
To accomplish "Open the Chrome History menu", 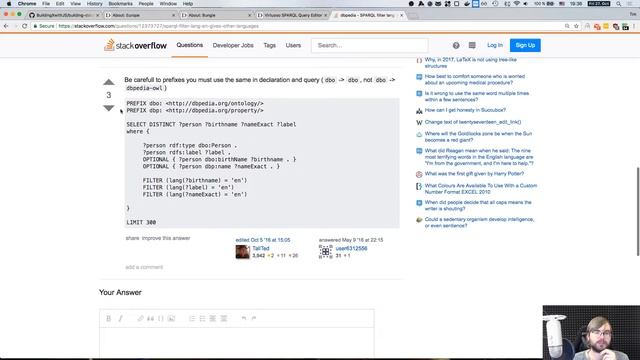I will (x=94, y=4).
